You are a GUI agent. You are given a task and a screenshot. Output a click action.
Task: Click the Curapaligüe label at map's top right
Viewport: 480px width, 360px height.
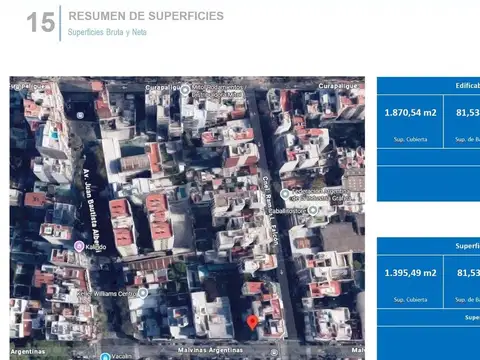338,86
